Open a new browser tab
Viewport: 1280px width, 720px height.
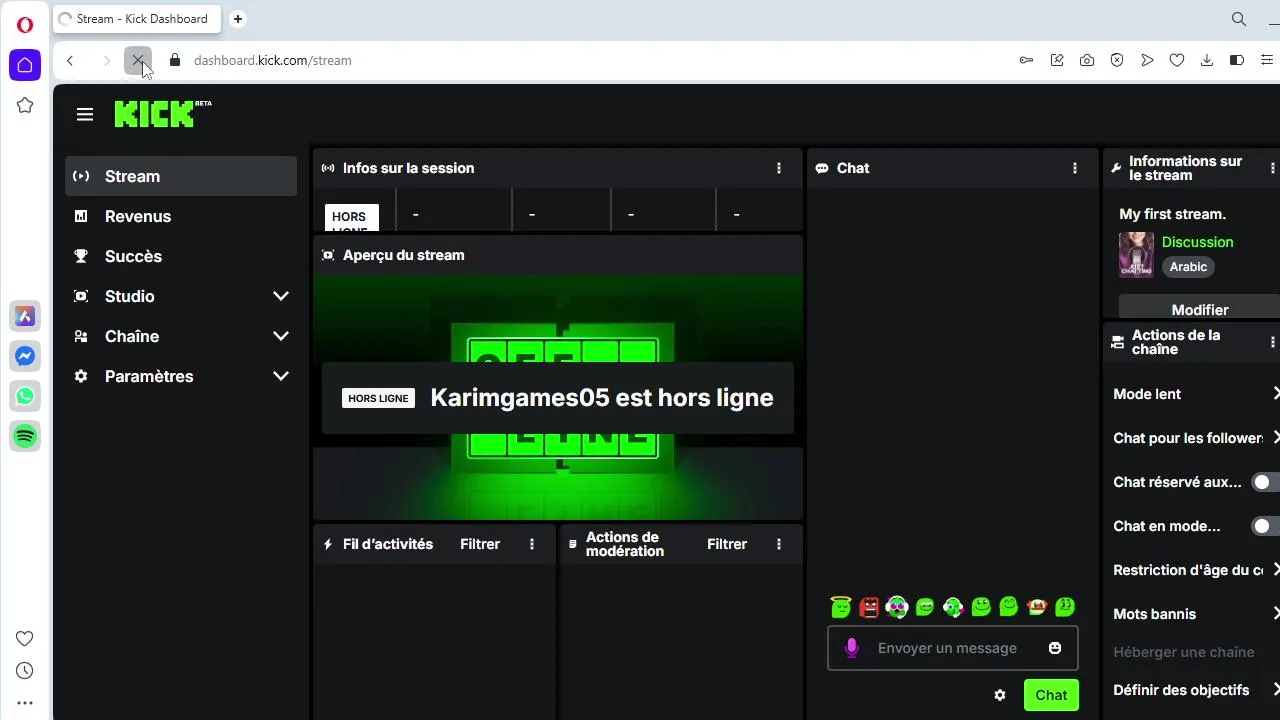[x=238, y=18]
